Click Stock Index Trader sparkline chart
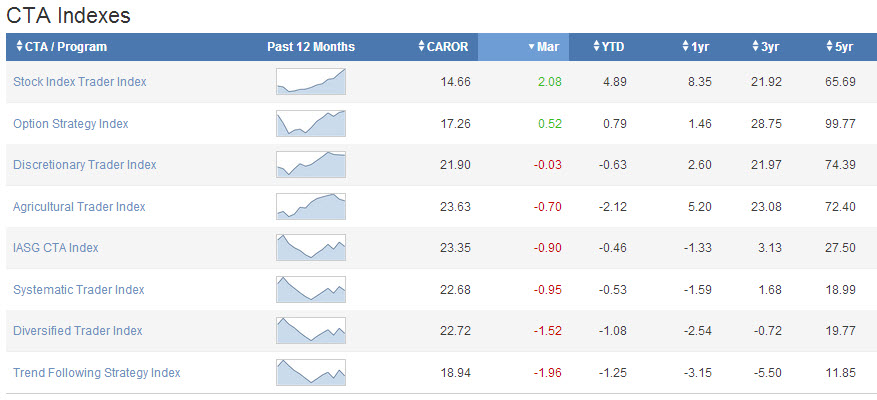The width and height of the screenshot is (877, 400). [x=311, y=82]
